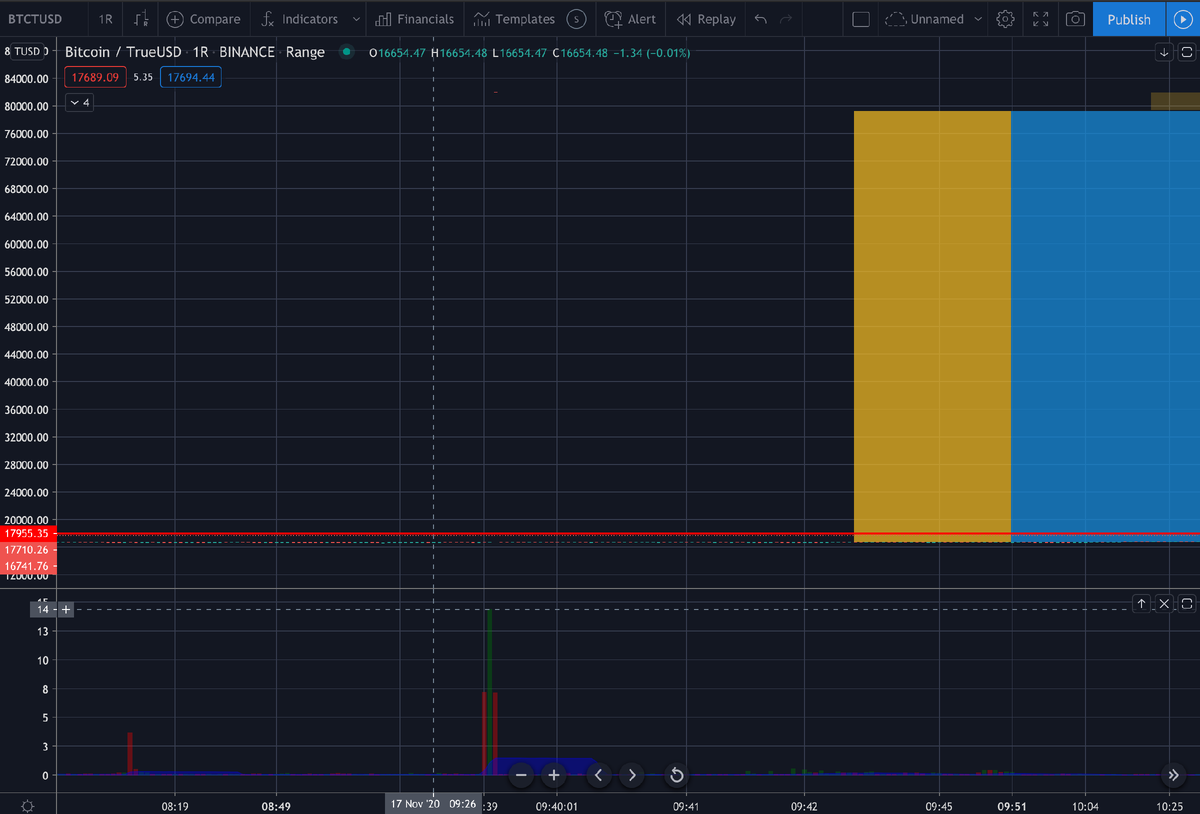Toggle the TUSD currency label on price scale

26,52
